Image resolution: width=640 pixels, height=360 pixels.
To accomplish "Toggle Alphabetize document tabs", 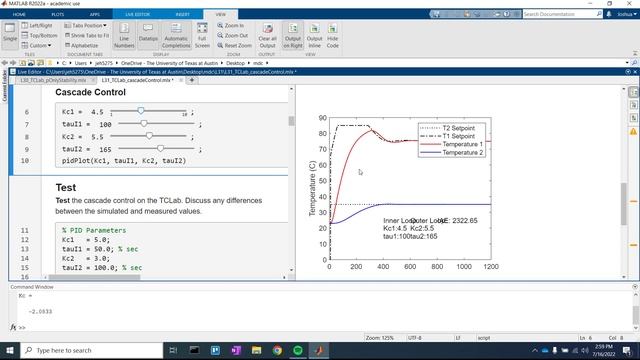I will (81, 45).
